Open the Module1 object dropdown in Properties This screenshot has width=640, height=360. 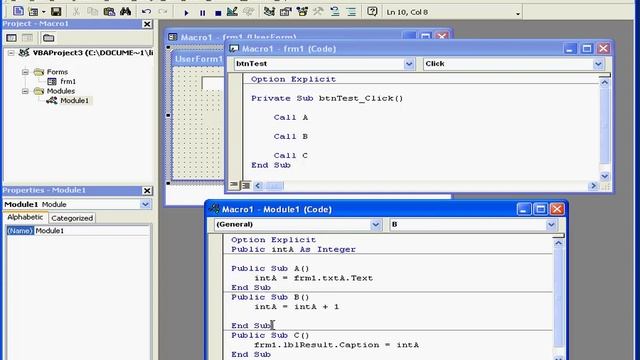click(x=145, y=204)
